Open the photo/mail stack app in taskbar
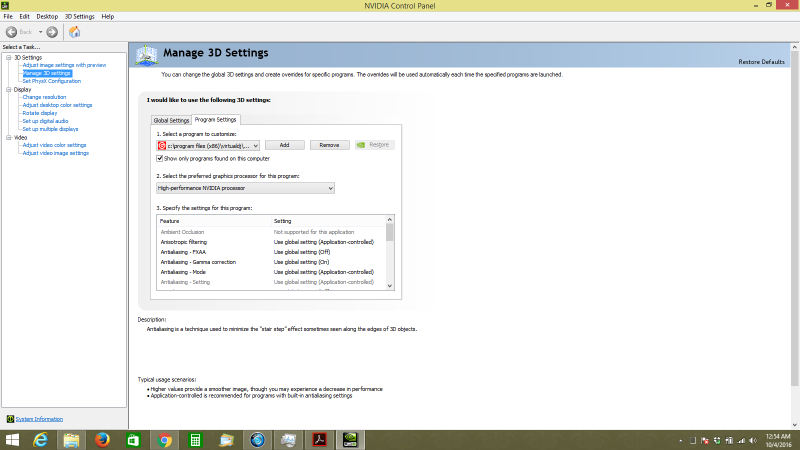800x450 pixels. pyautogui.click(x=227, y=440)
